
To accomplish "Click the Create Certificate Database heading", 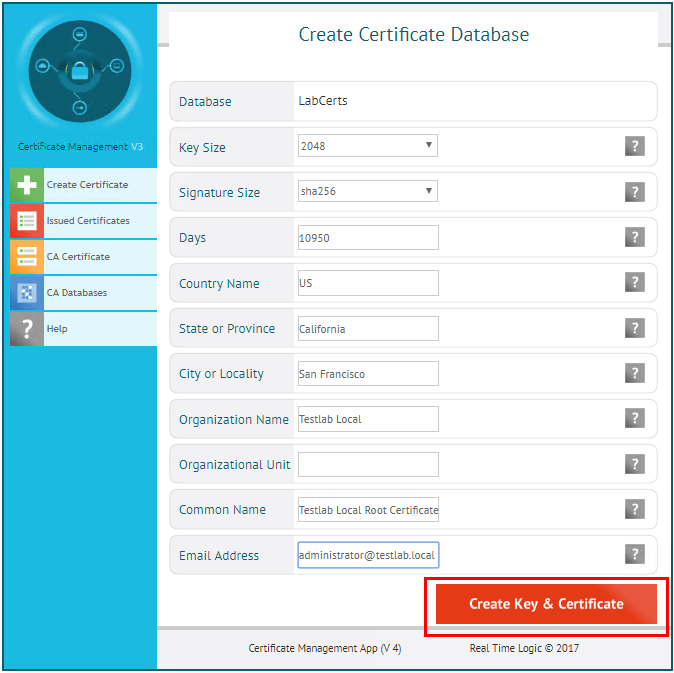I will 414,34.
